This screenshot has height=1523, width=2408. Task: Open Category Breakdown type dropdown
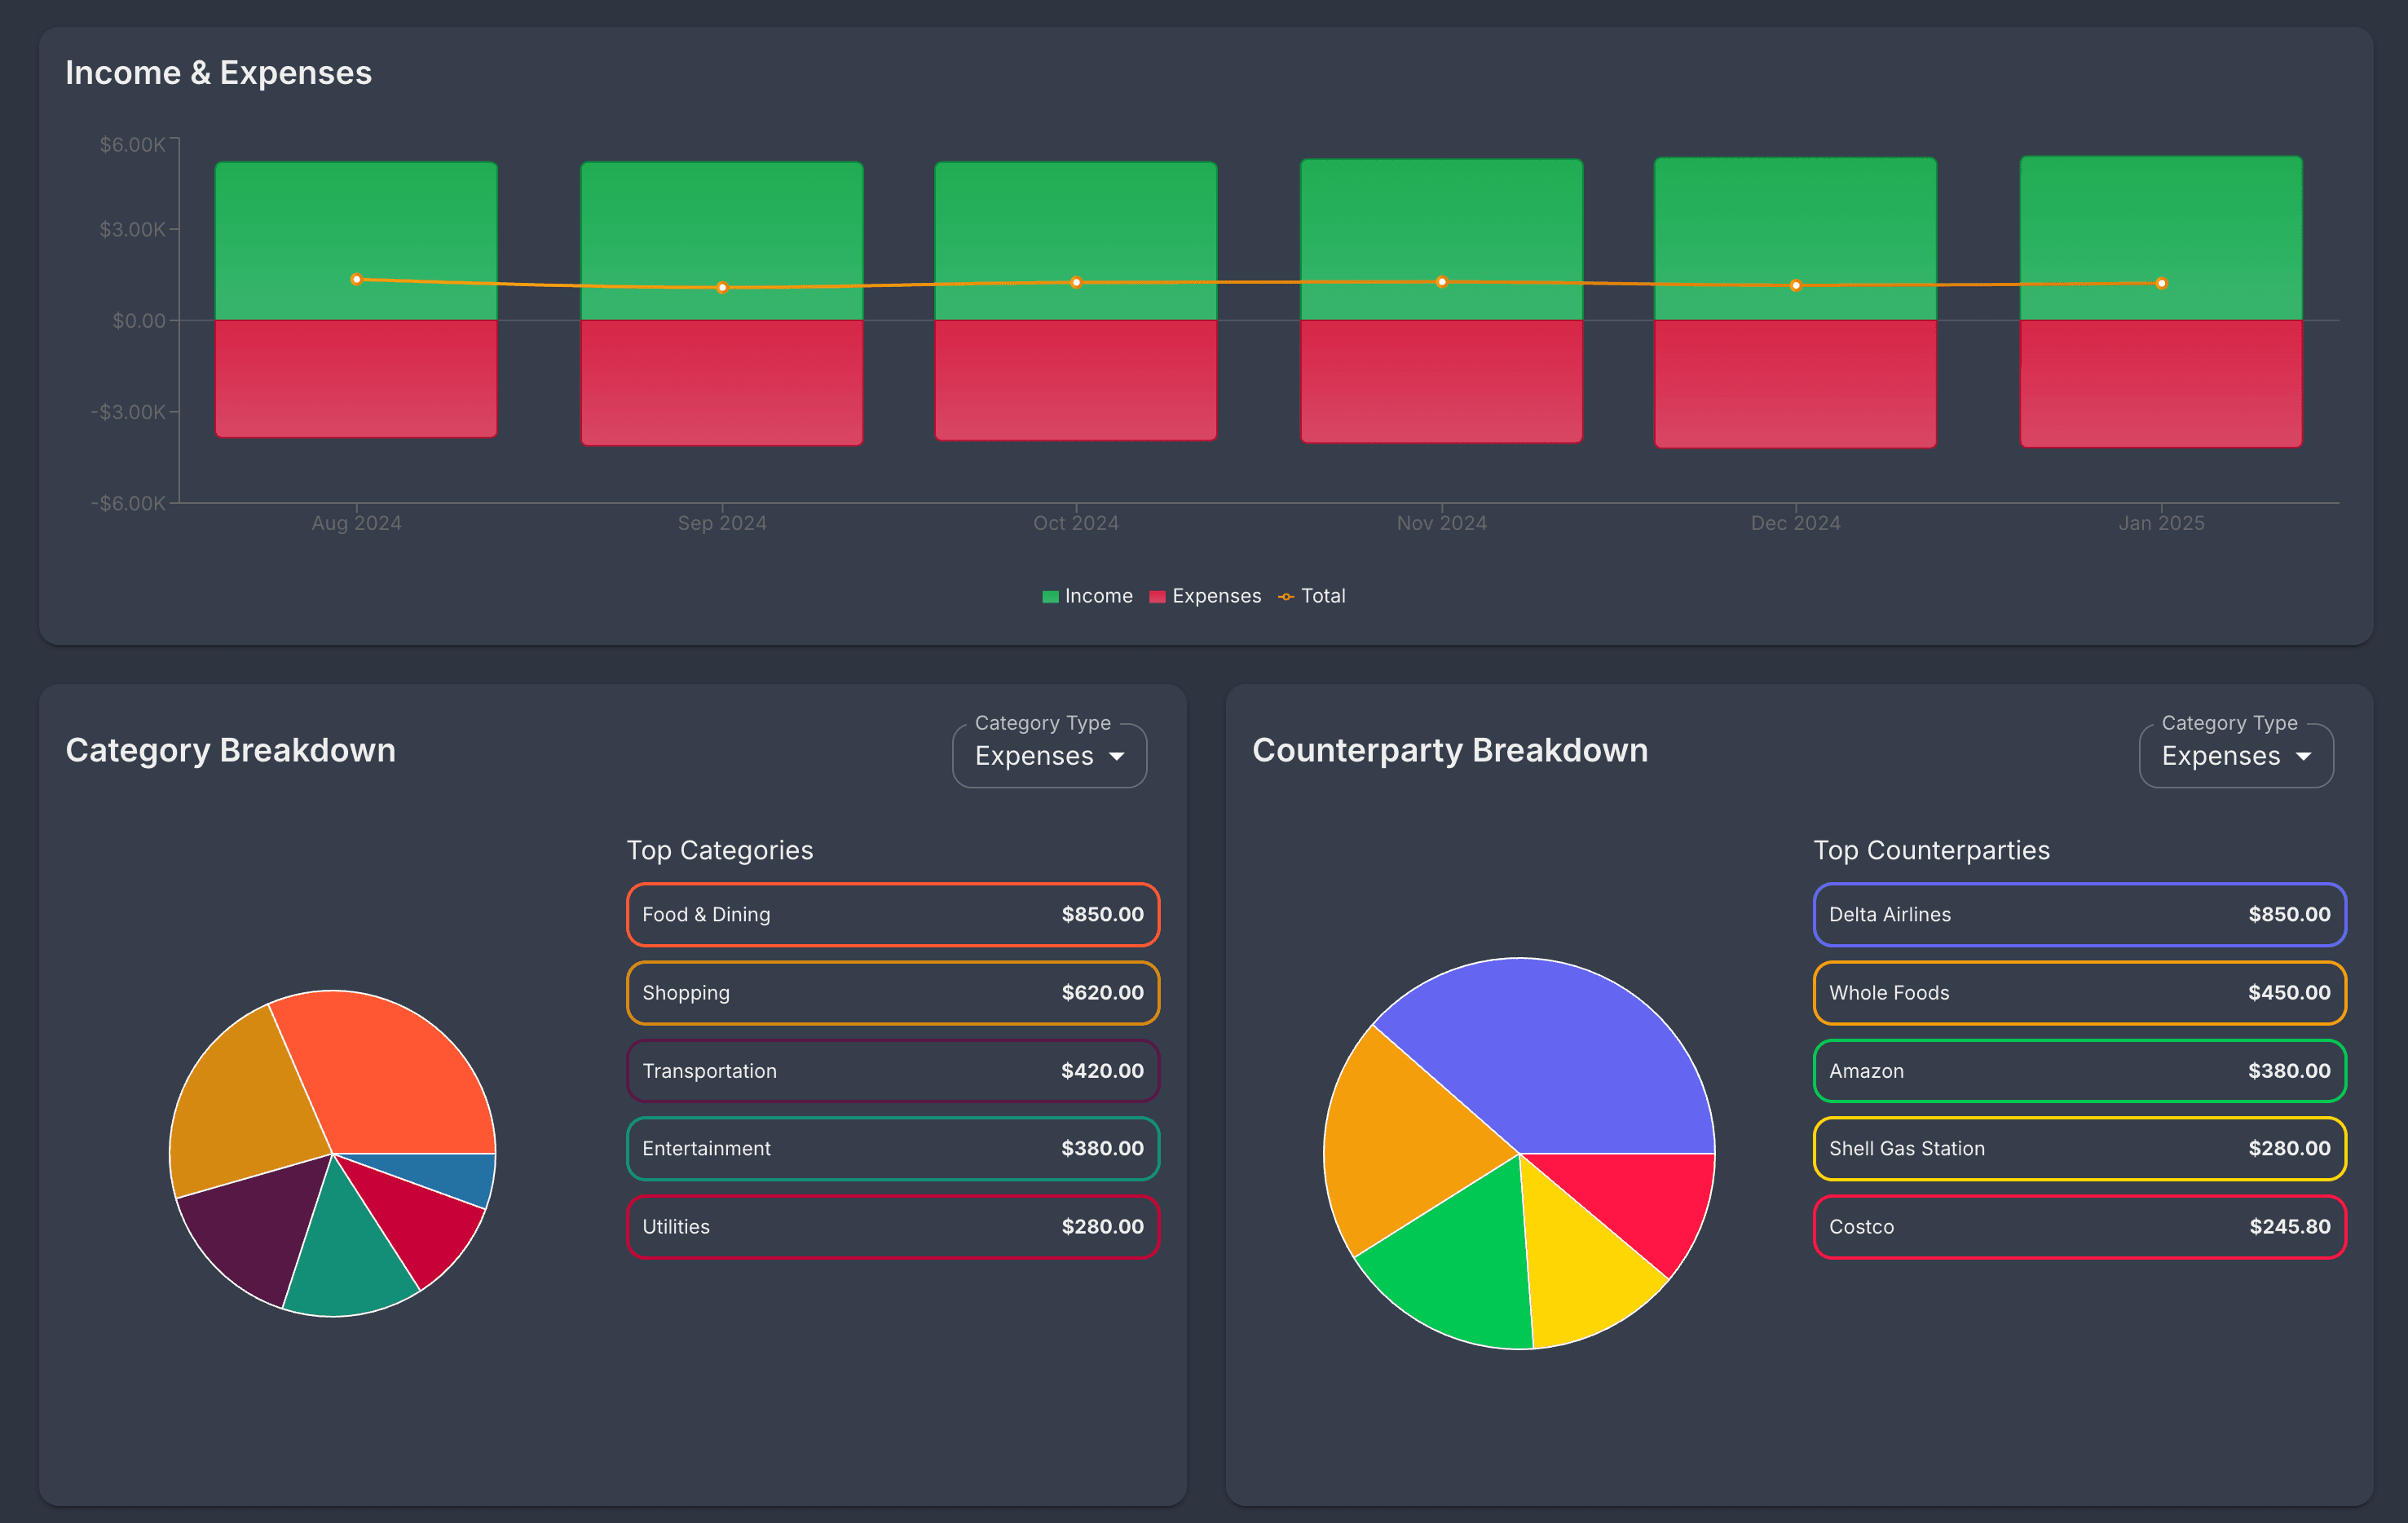click(1048, 756)
